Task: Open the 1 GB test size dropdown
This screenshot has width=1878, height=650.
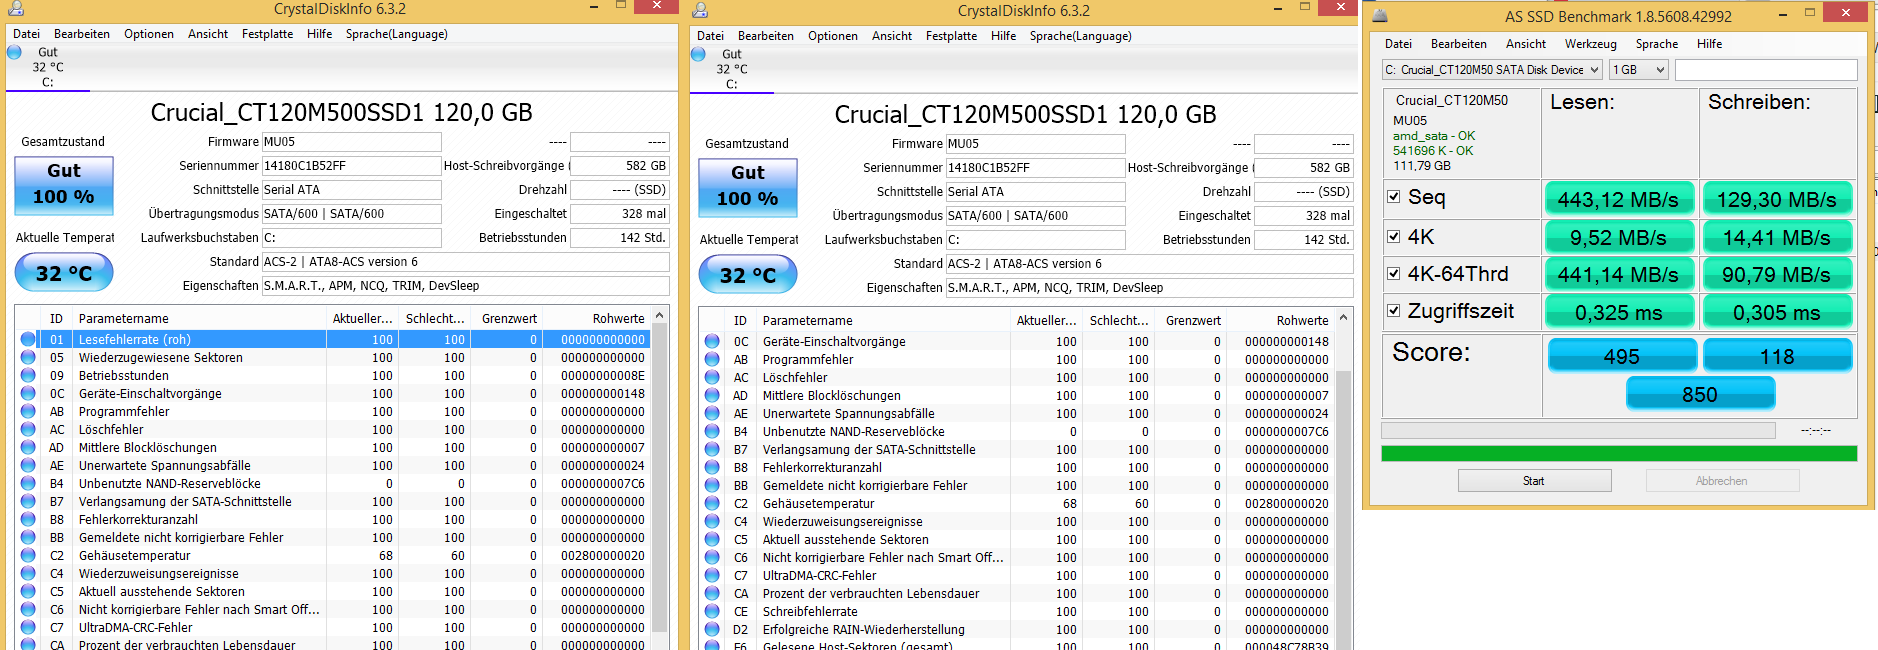Action: [1638, 70]
